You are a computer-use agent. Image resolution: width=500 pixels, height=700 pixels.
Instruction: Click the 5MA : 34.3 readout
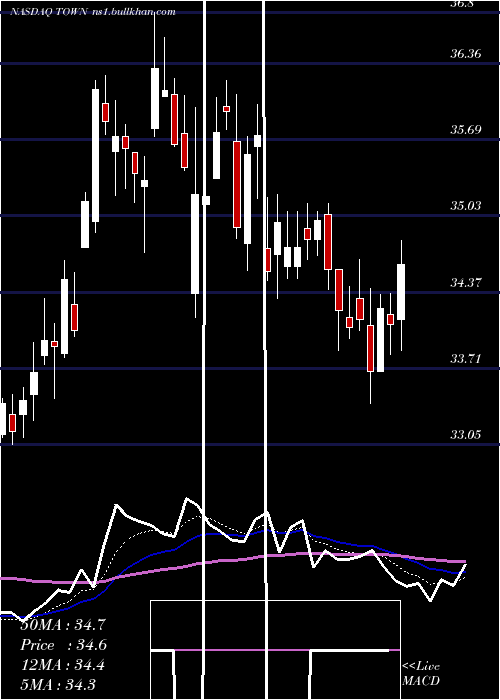pos(58,684)
